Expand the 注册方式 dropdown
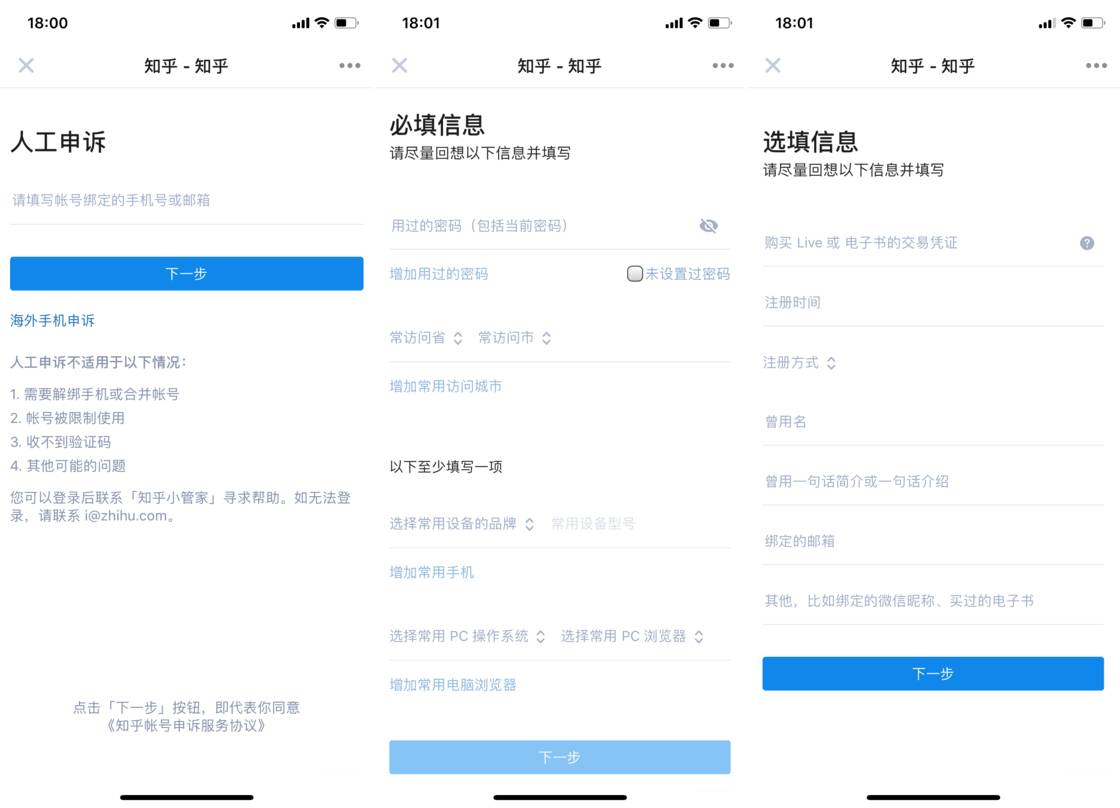 click(799, 363)
